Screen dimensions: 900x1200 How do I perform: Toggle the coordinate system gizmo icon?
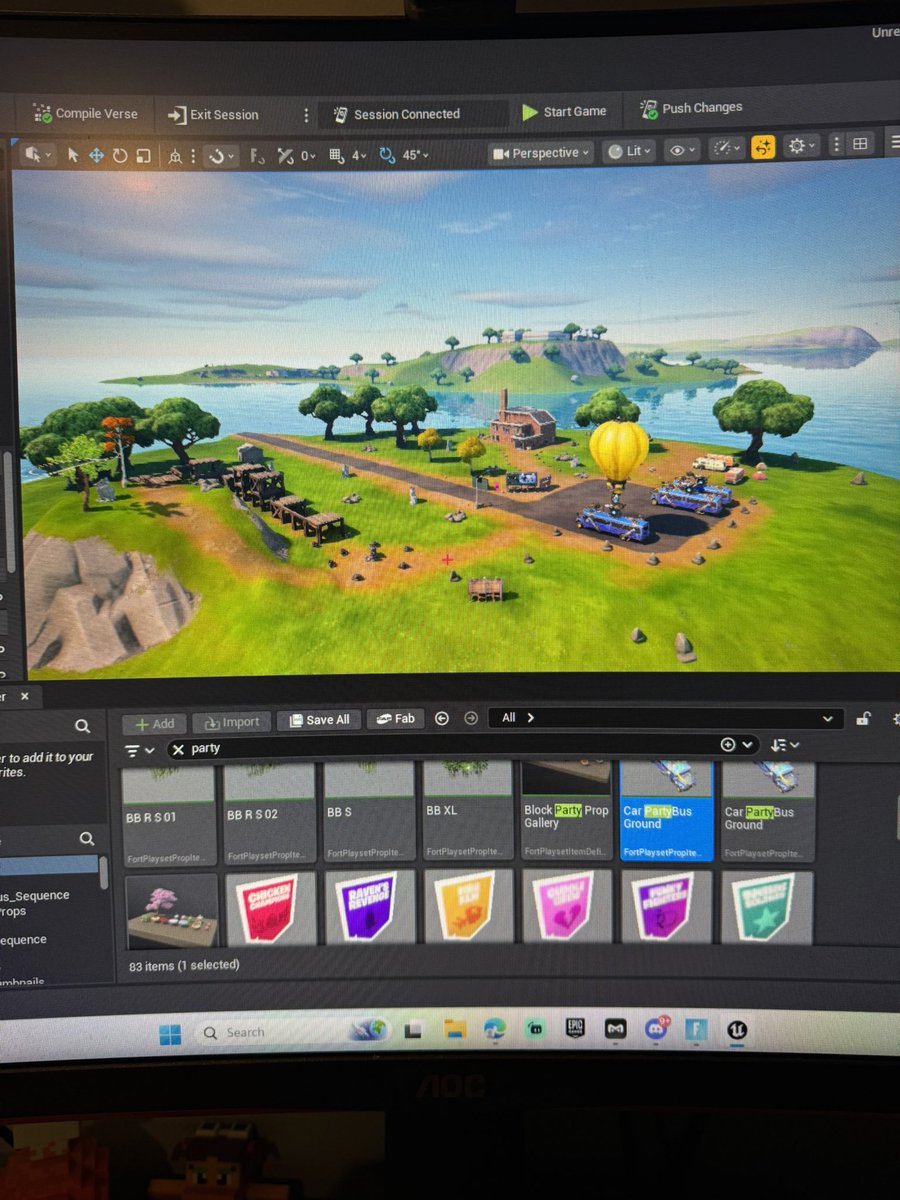[176, 156]
